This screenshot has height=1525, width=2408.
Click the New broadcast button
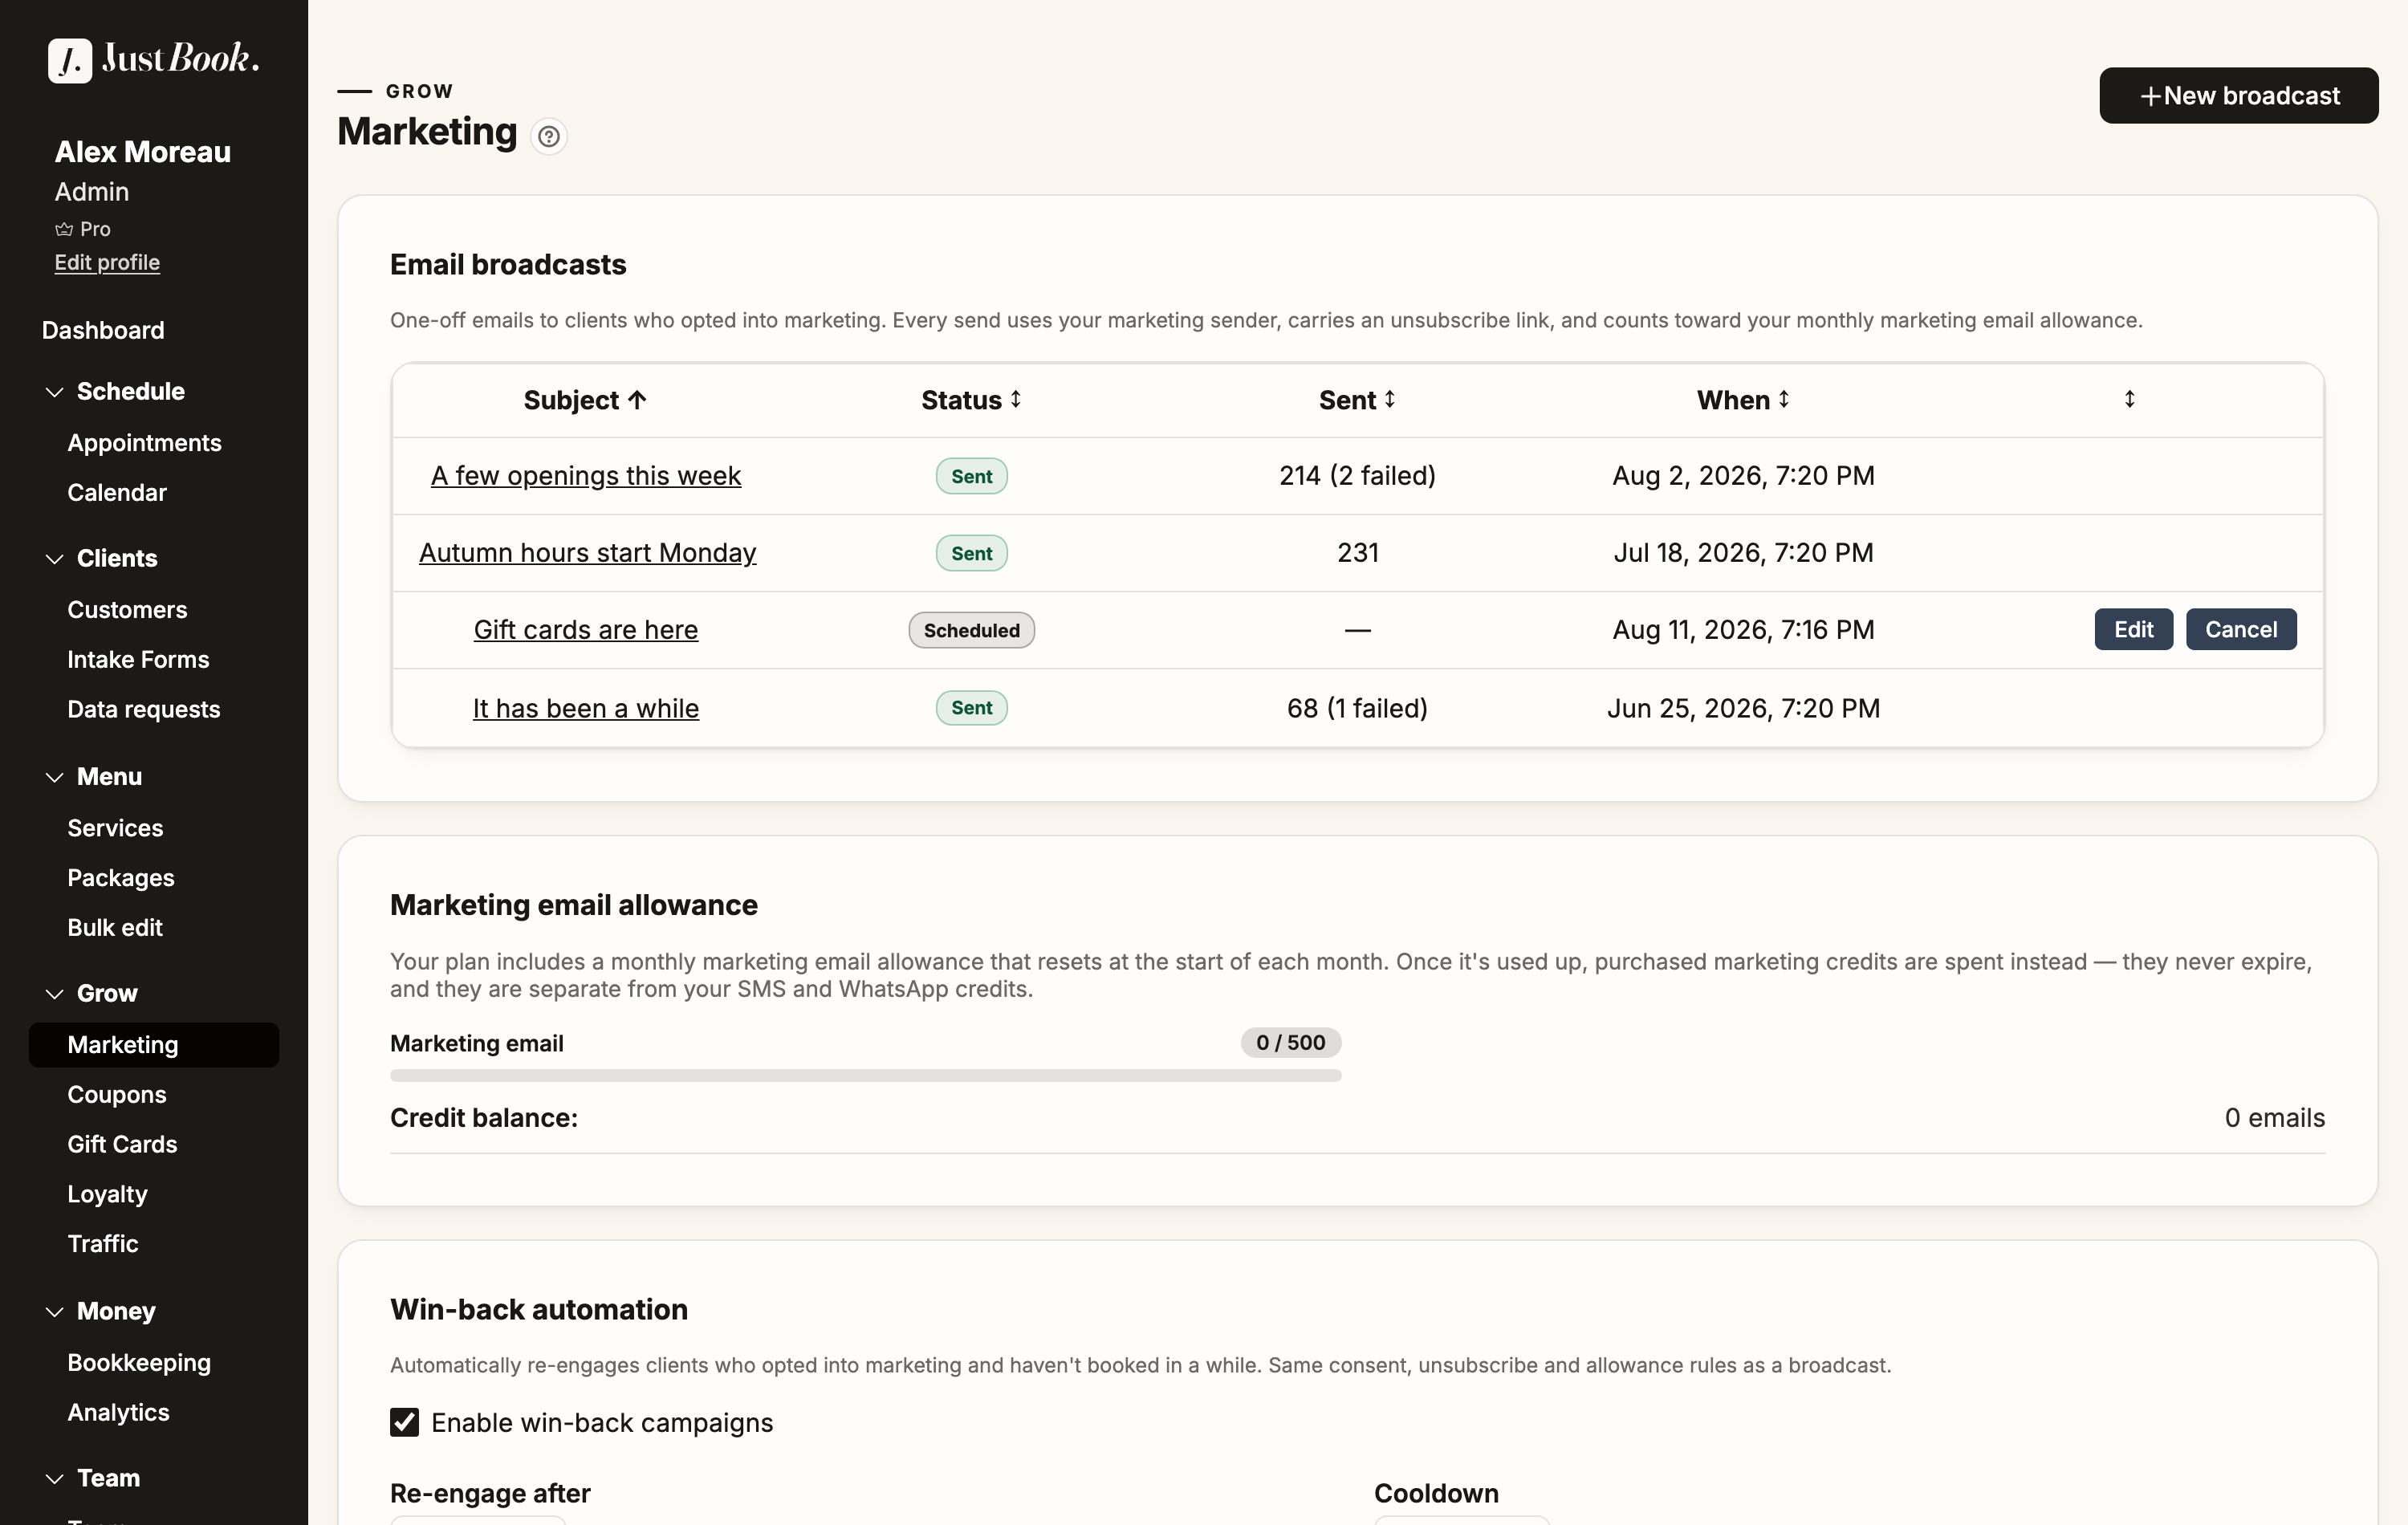point(2238,96)
